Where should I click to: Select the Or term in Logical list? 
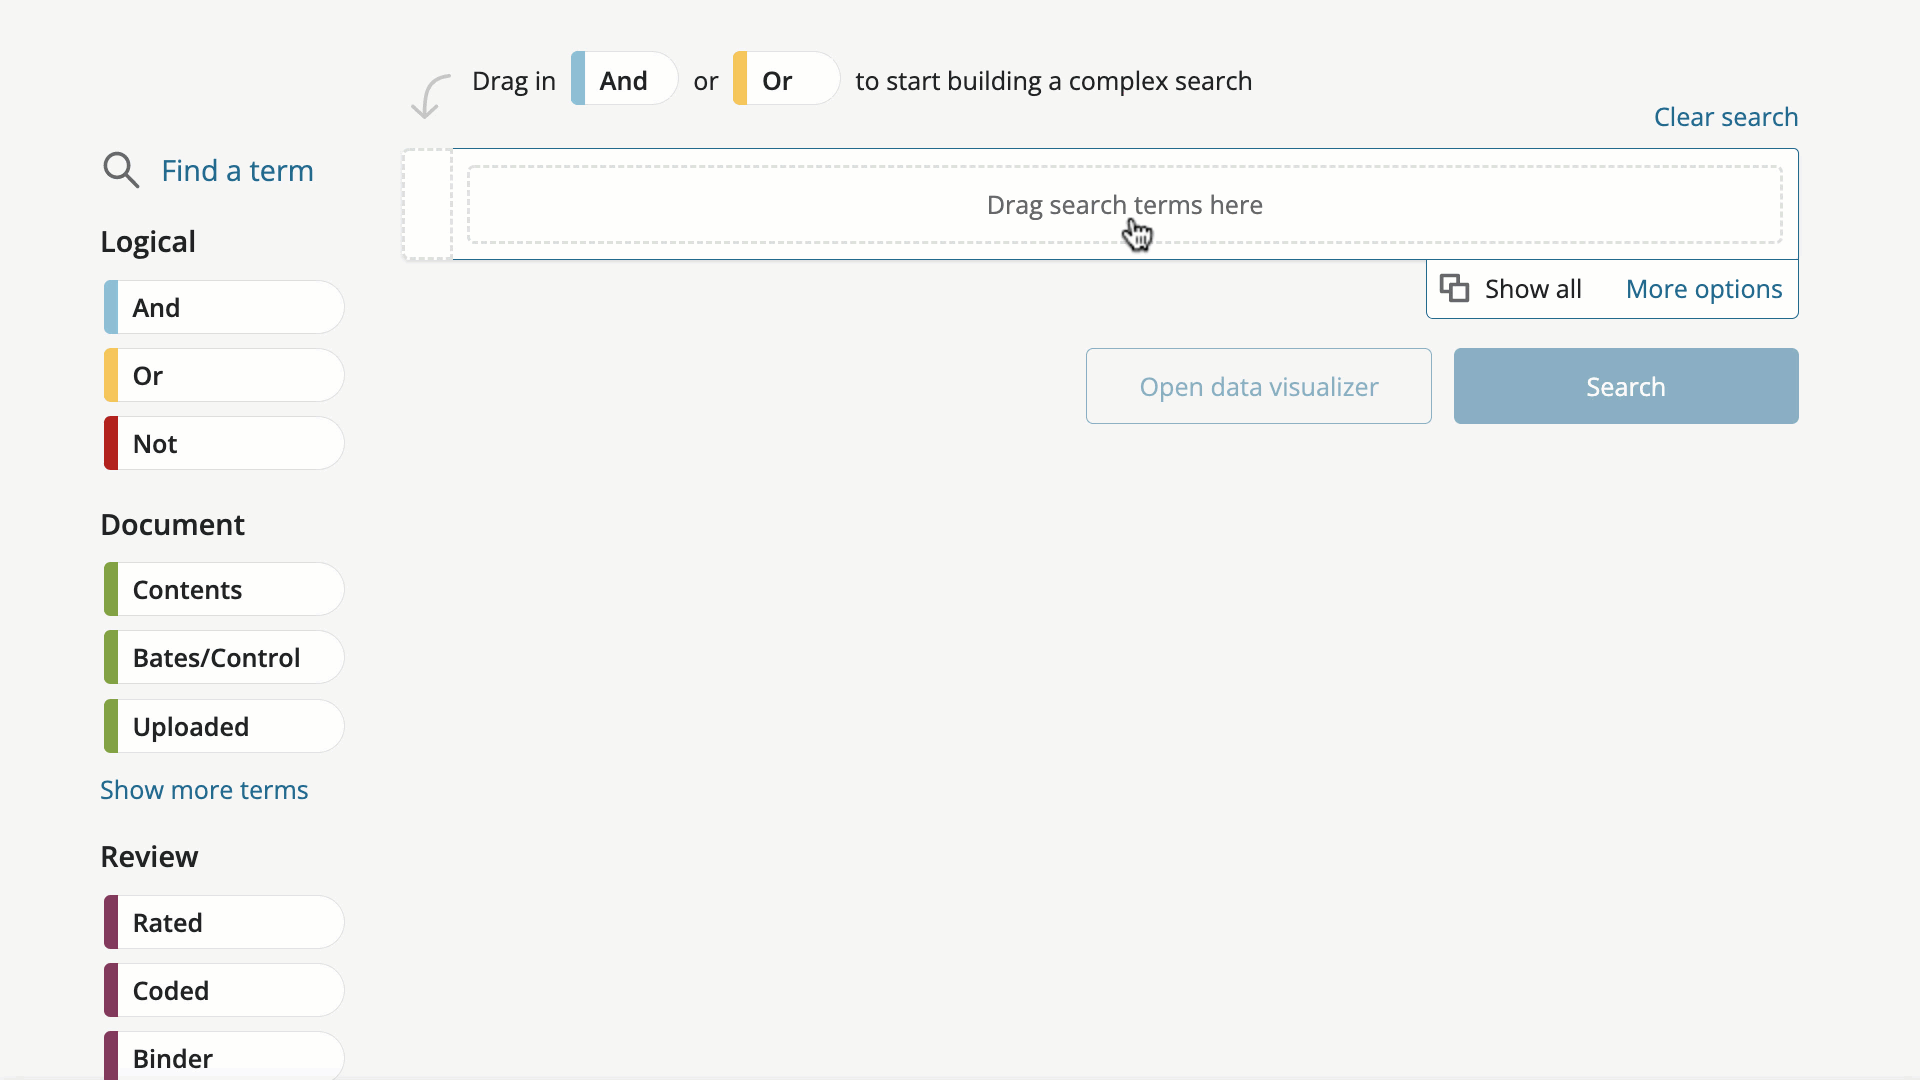(x=224, y=375)
